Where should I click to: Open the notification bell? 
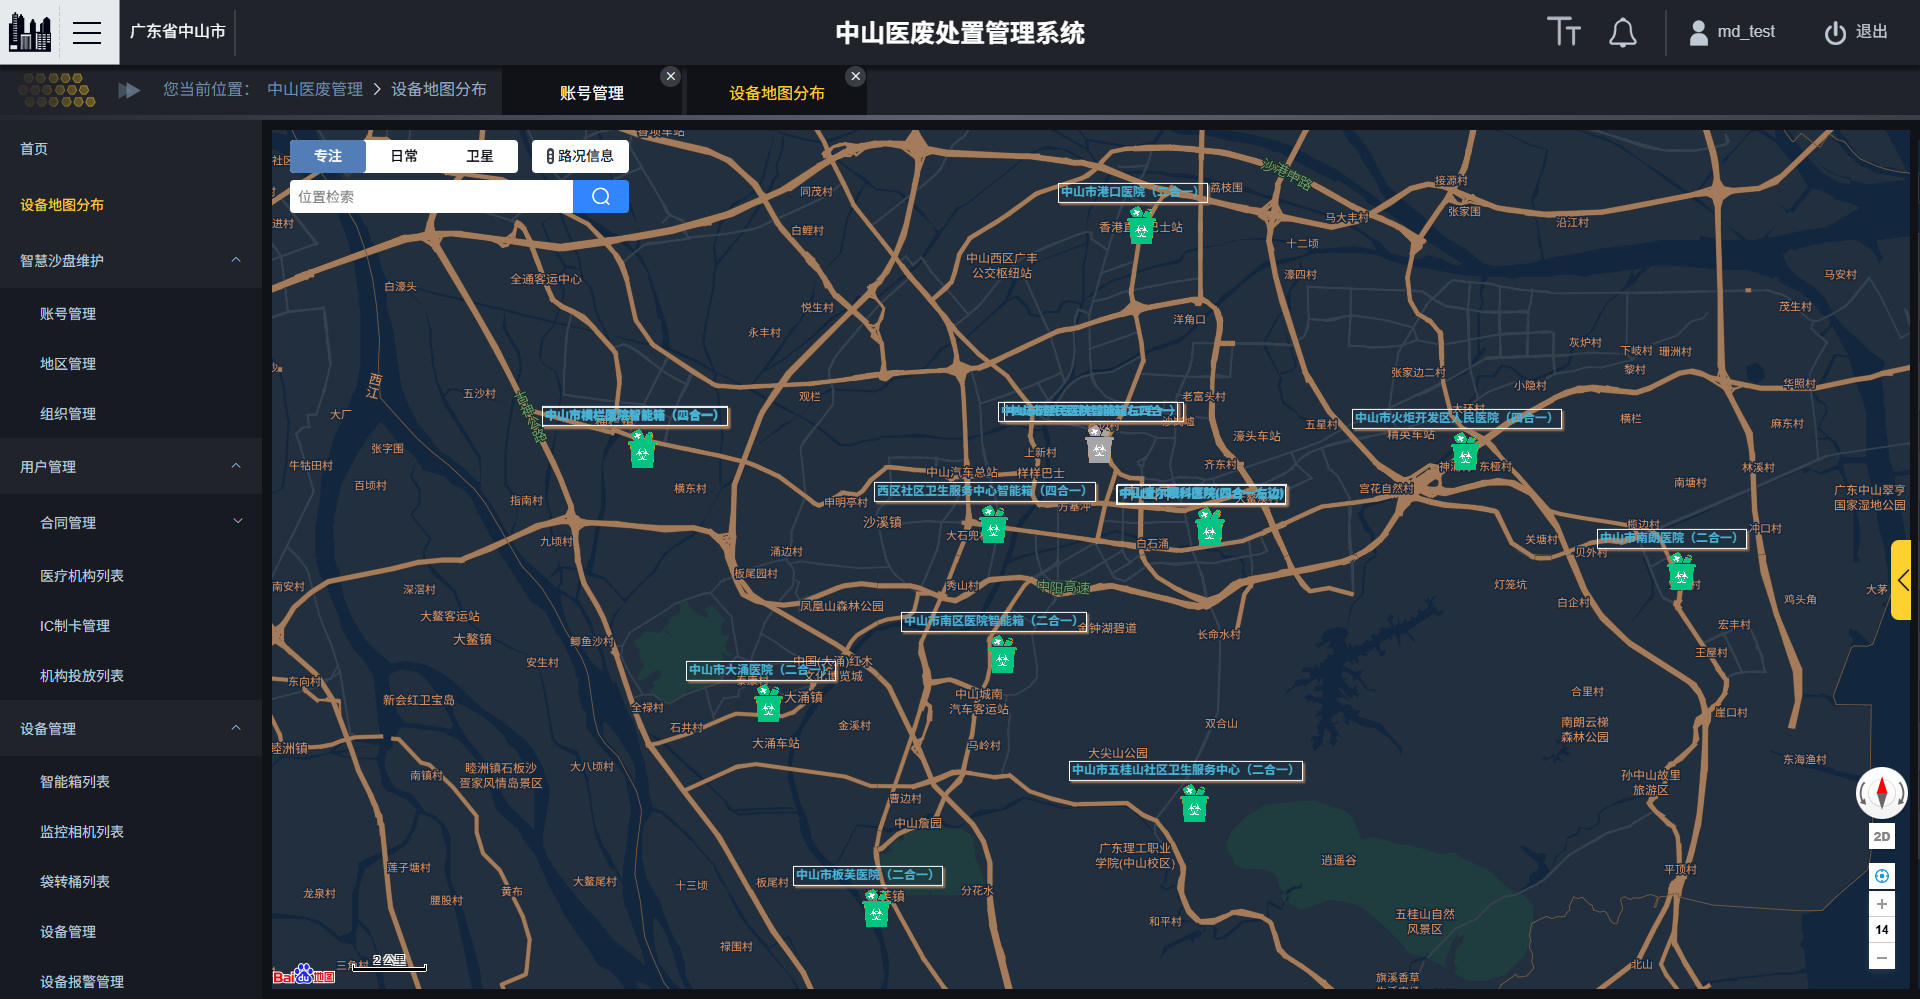tap(1622, 33)
